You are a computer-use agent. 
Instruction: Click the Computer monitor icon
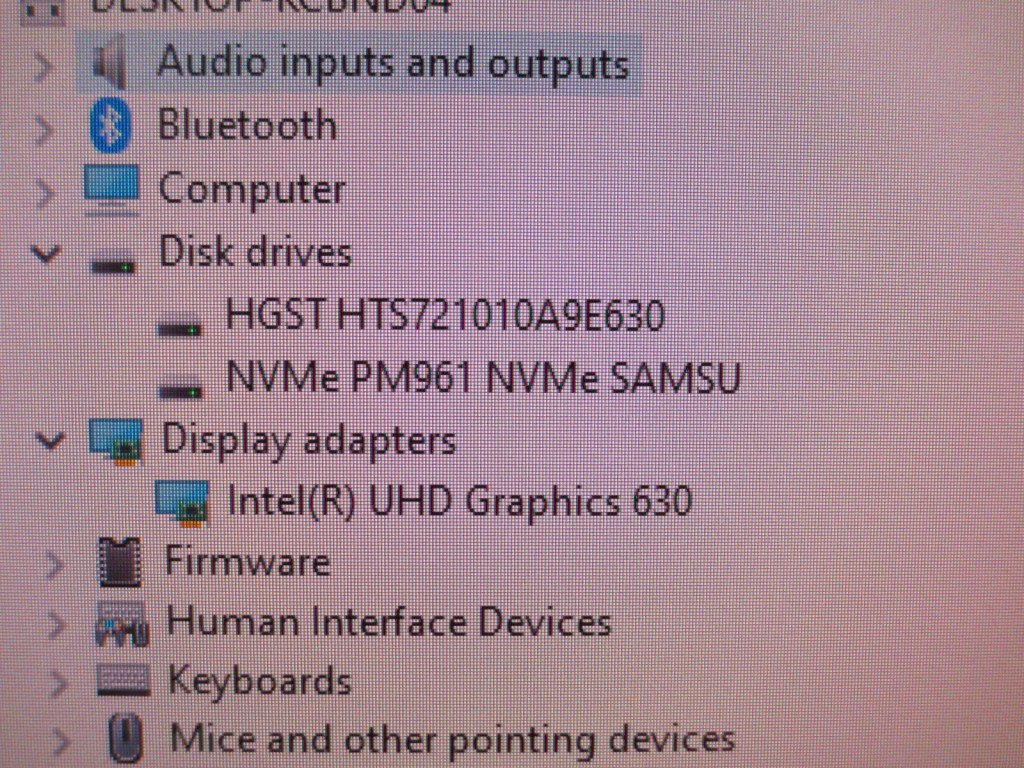111,189
